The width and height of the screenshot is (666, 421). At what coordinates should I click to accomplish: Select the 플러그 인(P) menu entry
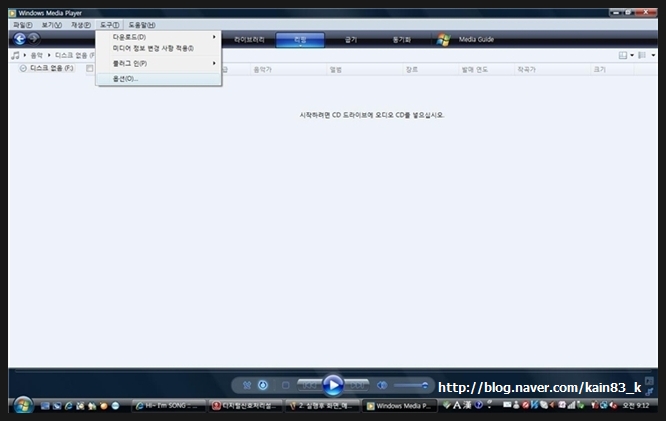158,63
